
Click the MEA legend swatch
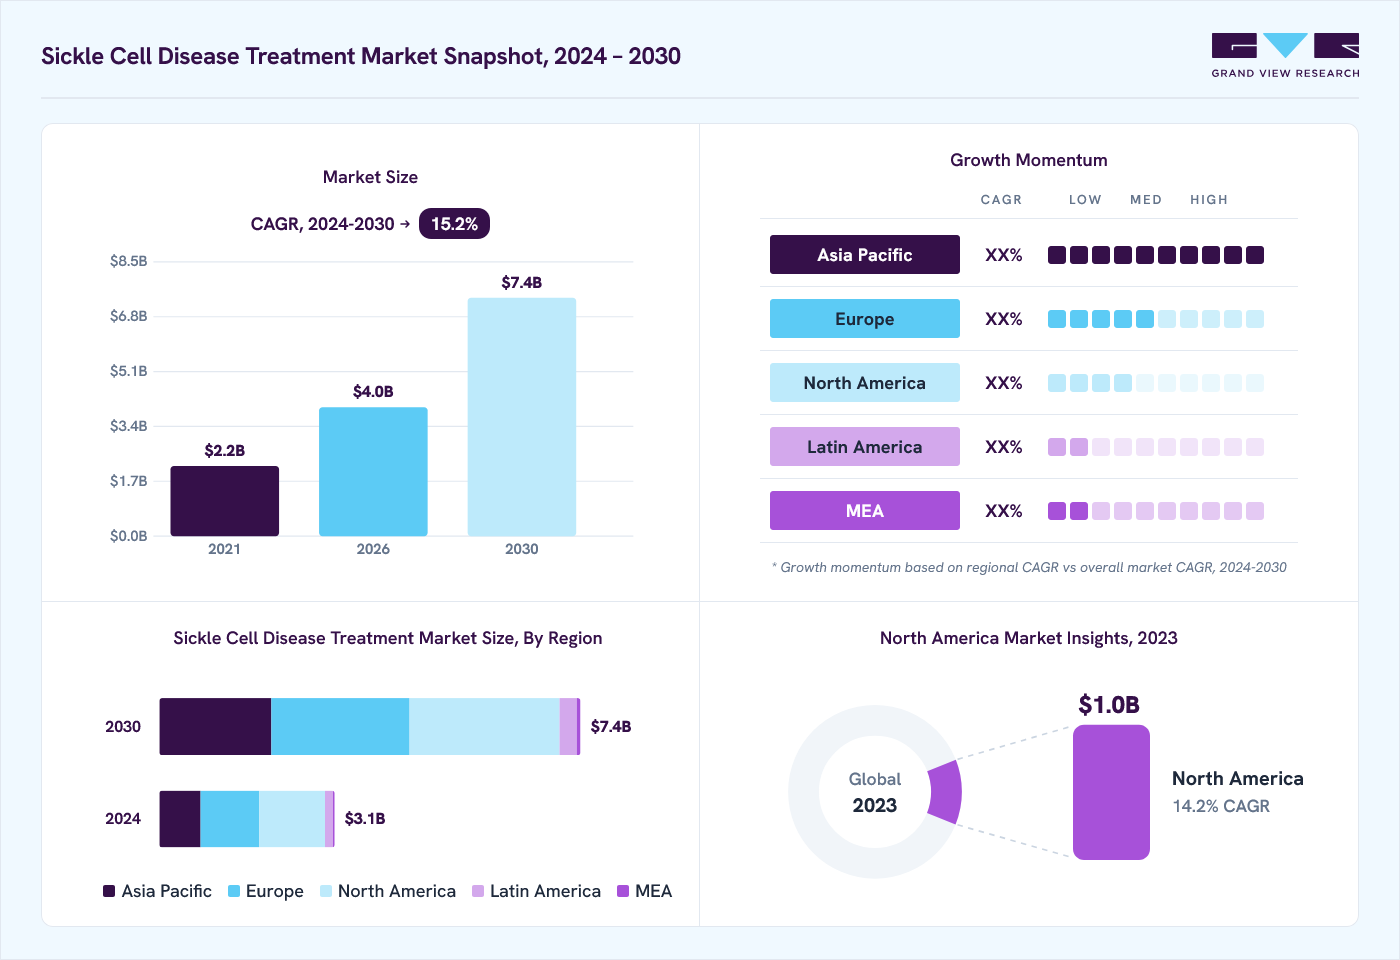(623, 891)
